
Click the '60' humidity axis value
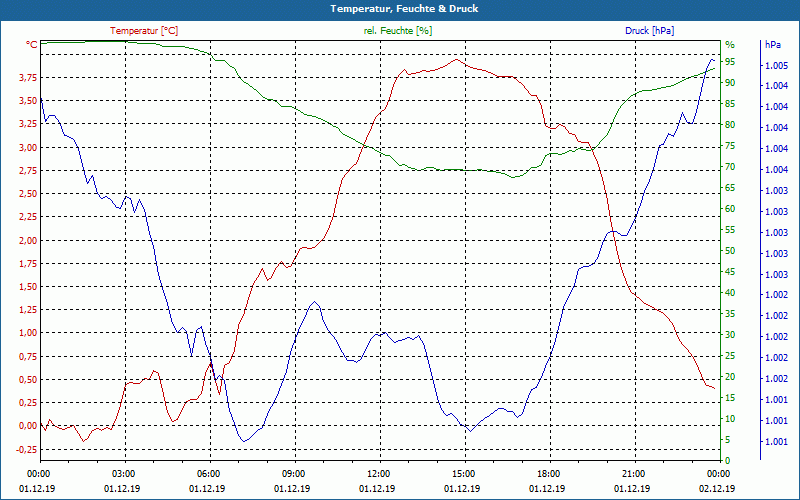tap(730, 209)
